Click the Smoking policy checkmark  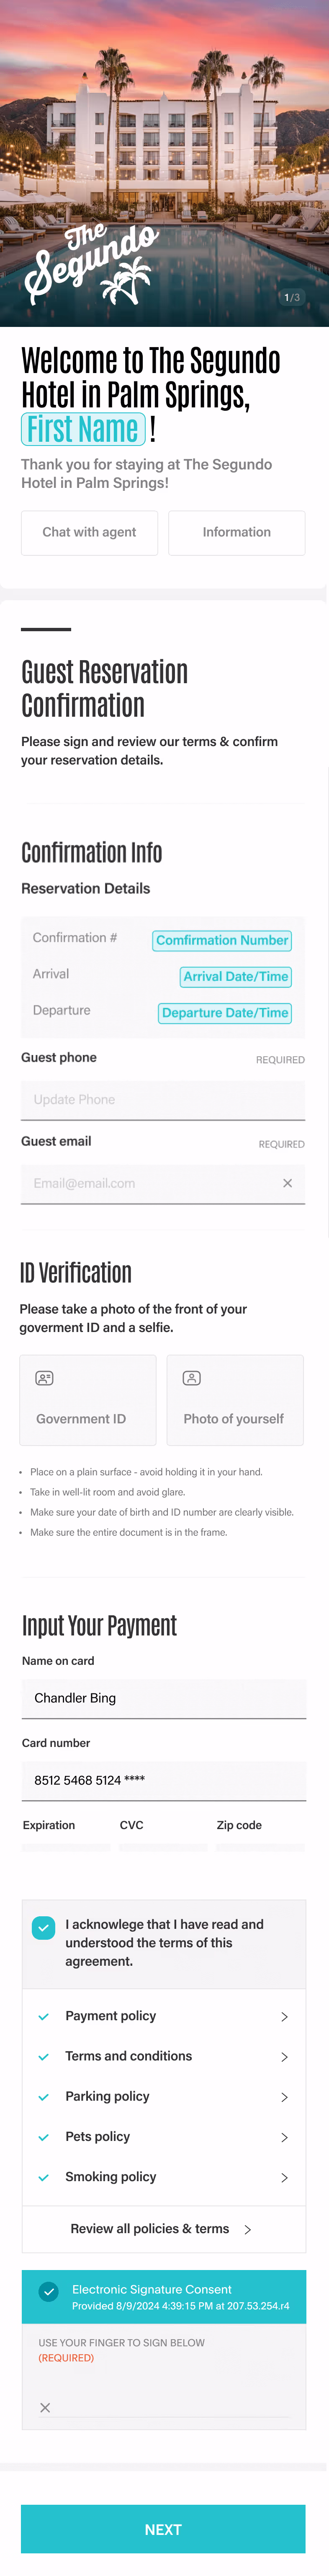click(44, 2176)
